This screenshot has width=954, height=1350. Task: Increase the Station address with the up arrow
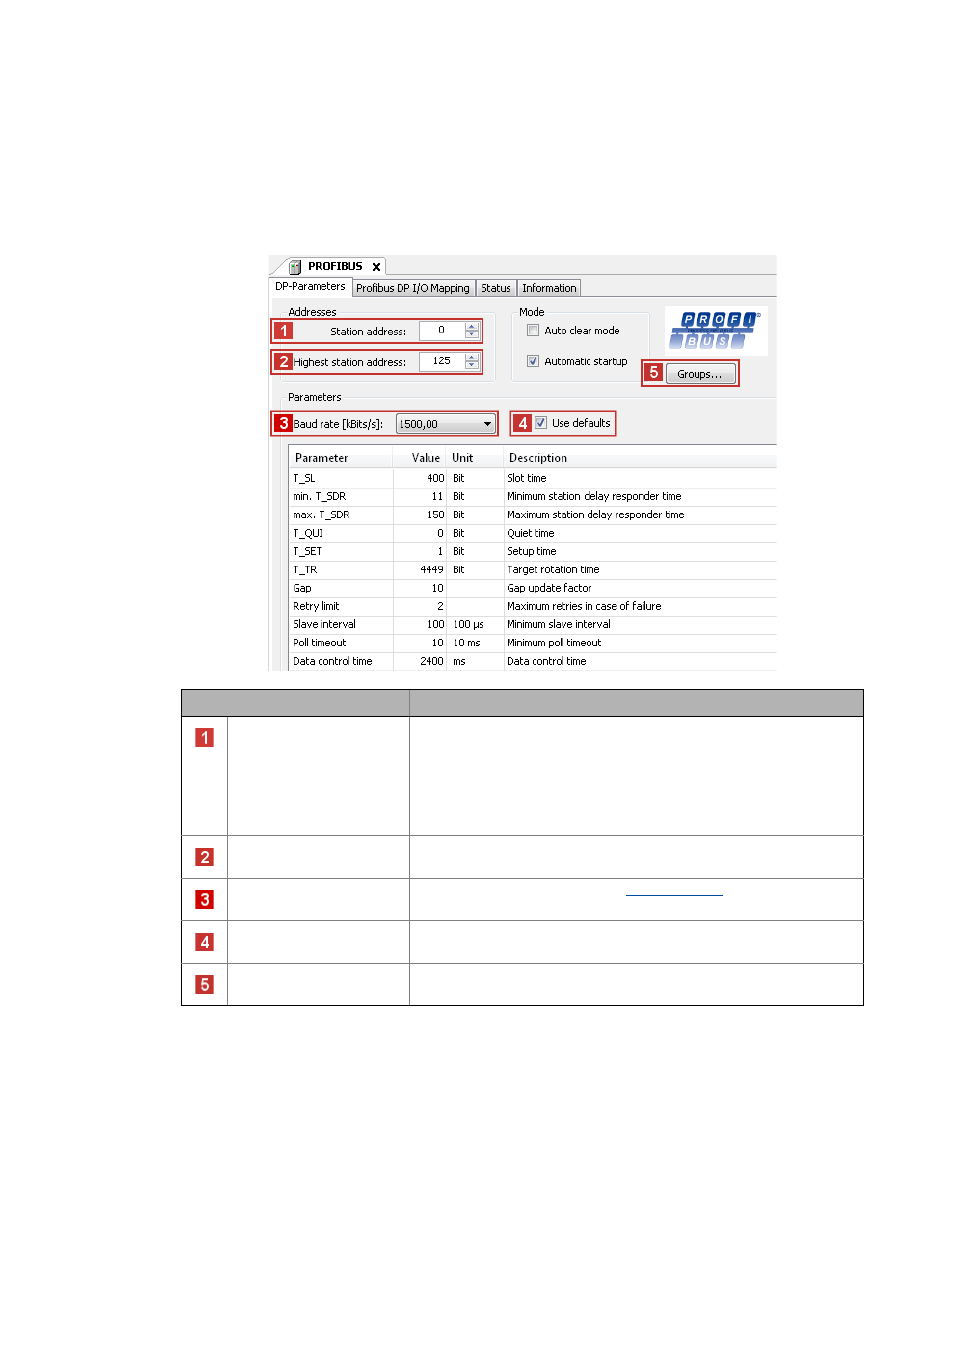[x=472, y=326]
